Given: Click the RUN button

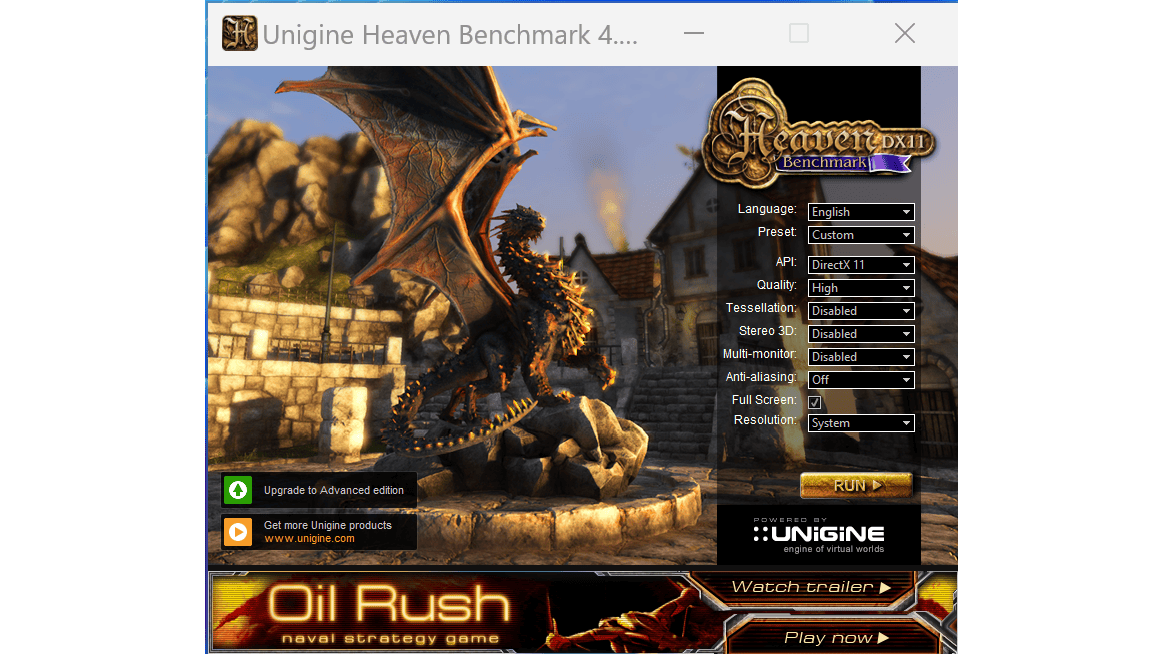Looking at the screenshot, I should 856,486.
